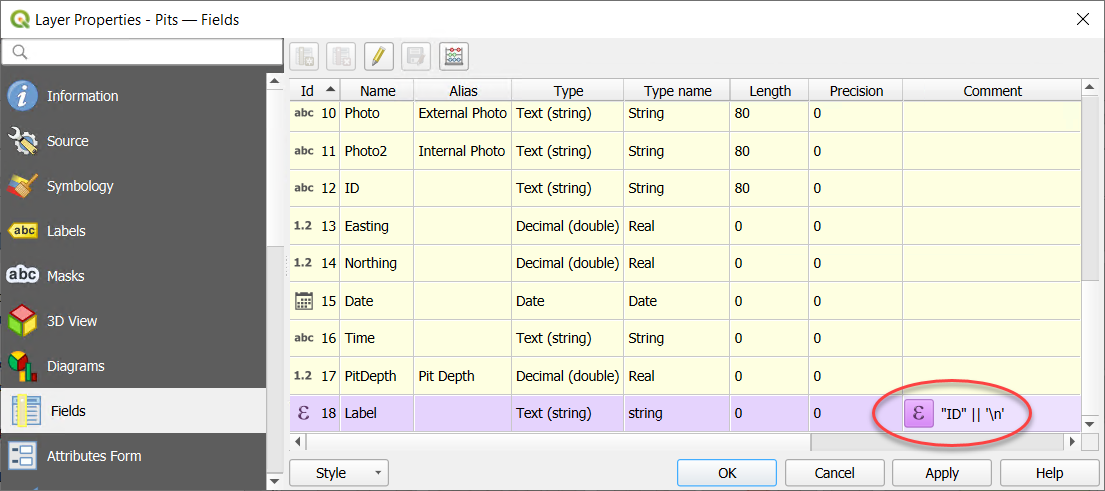Open the Diagrams section

coord(75,366)
